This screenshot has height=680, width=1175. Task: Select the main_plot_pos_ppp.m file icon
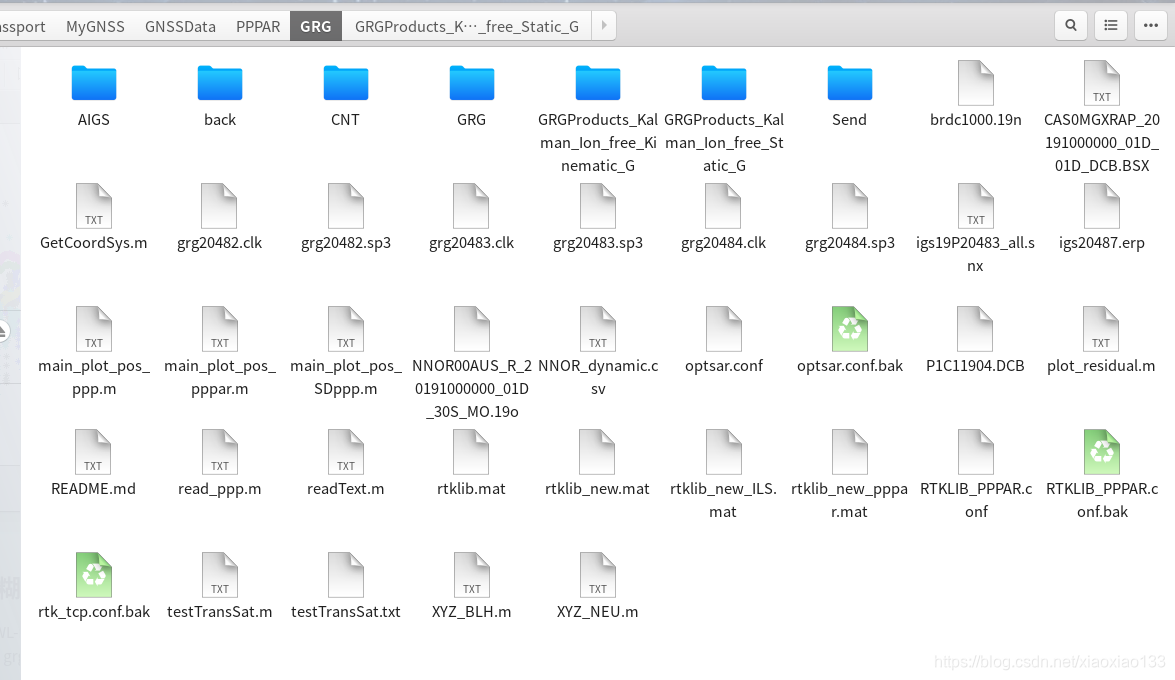pos(94,329)
